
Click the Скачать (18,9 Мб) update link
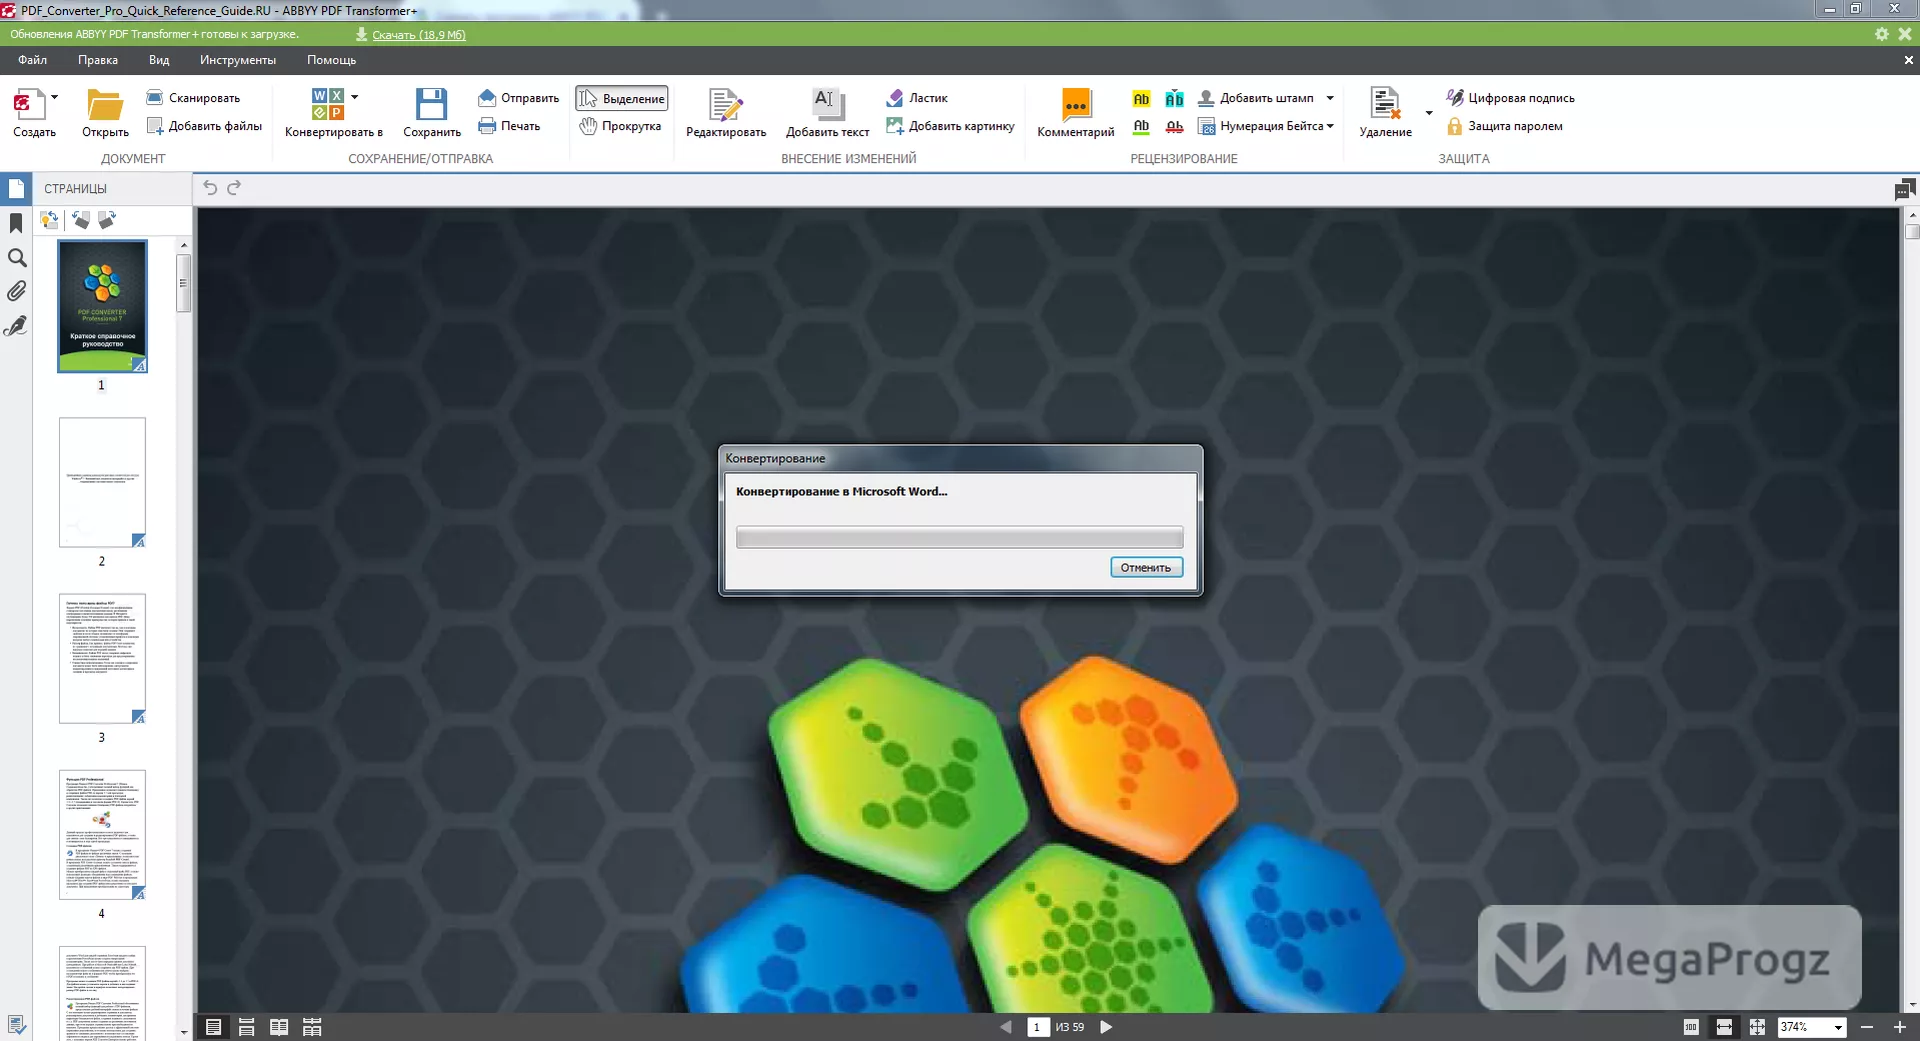point(419,34)
